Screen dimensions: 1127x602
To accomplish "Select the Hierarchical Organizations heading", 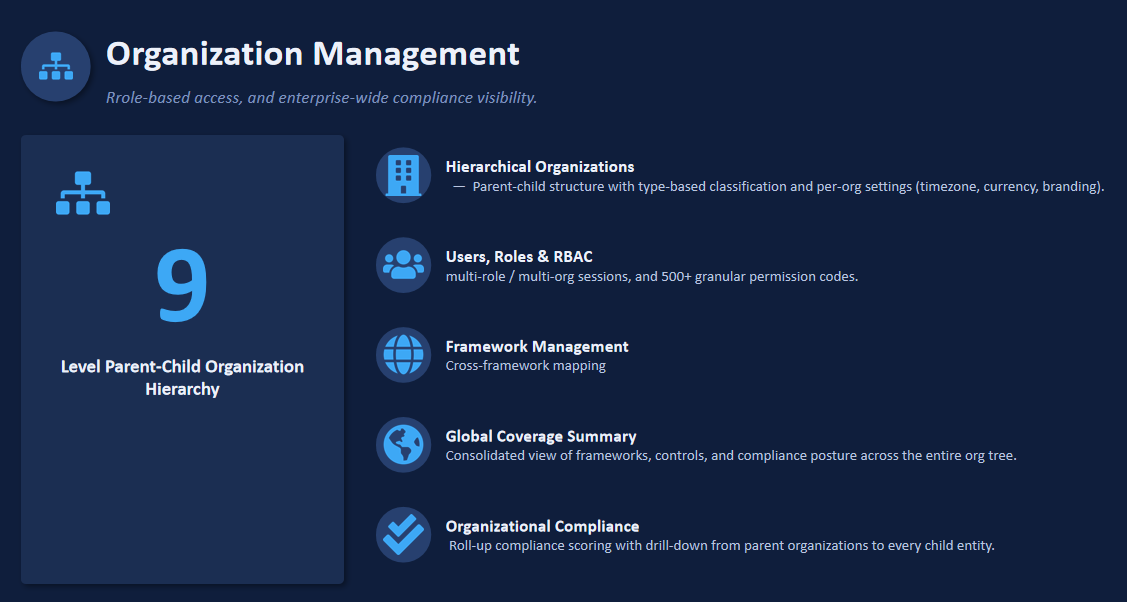I will (x=540, y=167).
